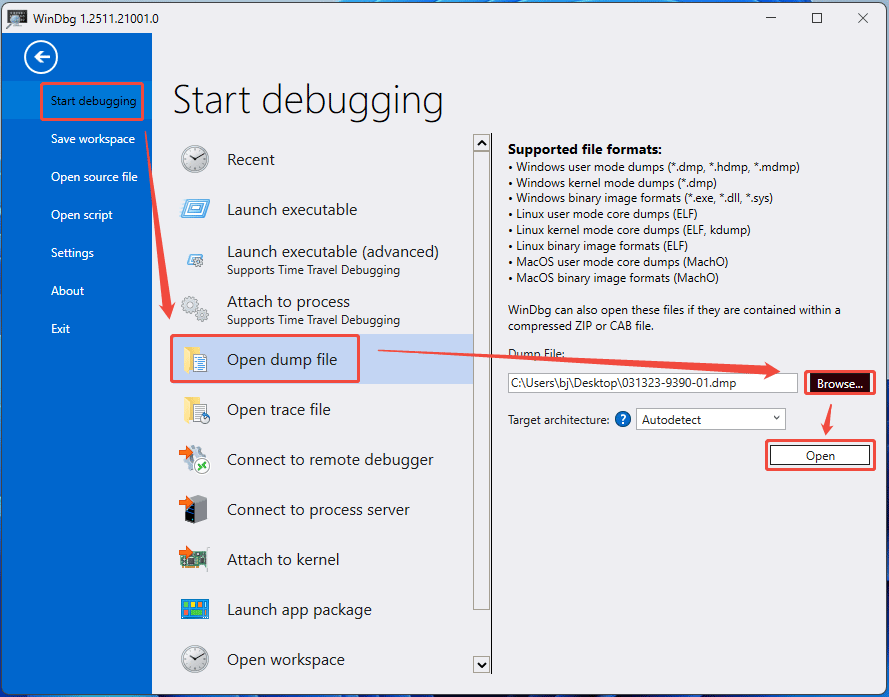Image resolution: width=889 pixels, height=697 pixels.
Task: Open the Recent items view
Action: tap(250, 159)
